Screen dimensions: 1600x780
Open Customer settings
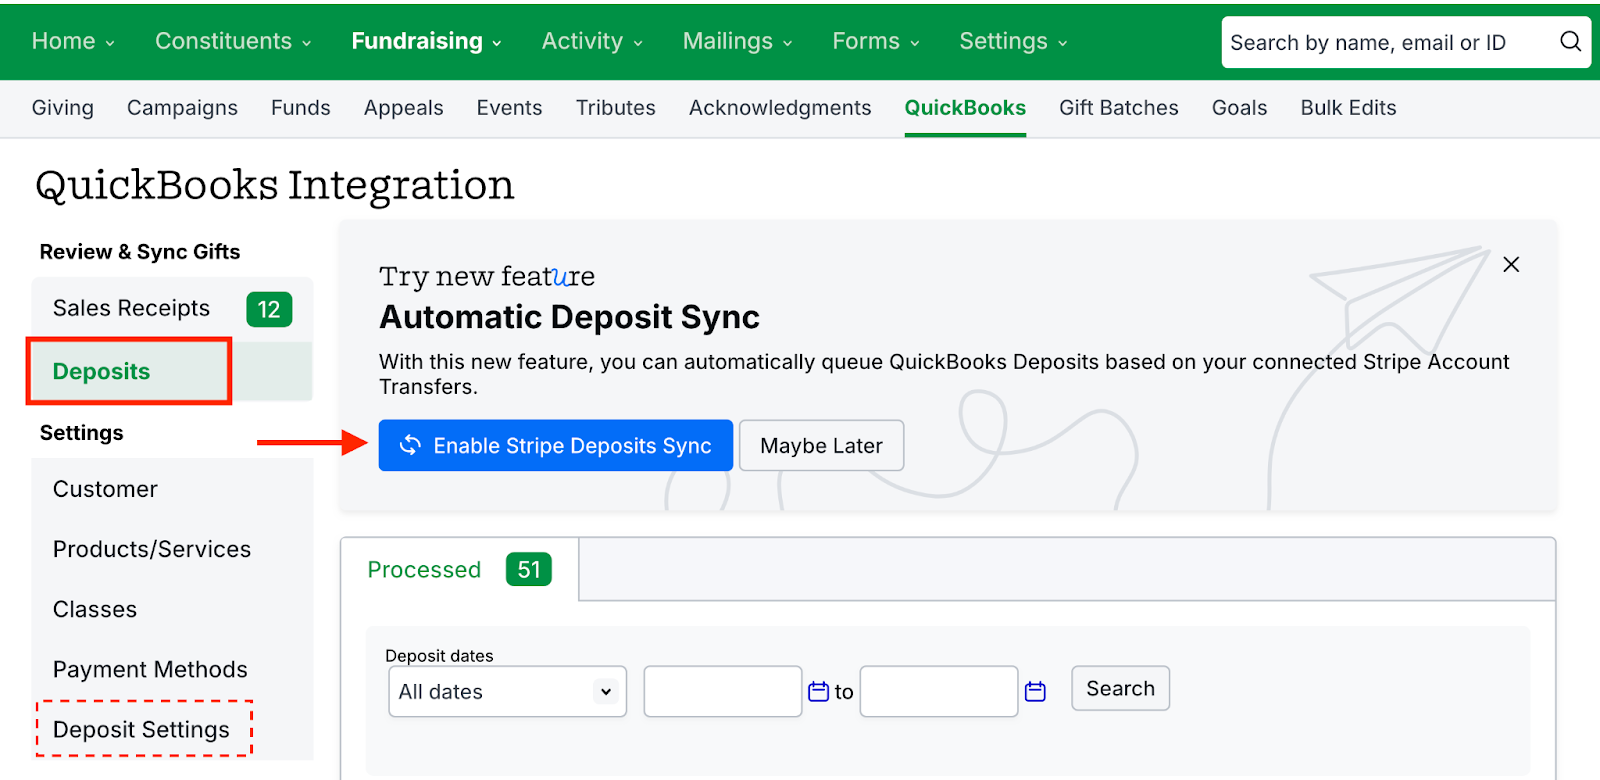(x=105, y=489)
